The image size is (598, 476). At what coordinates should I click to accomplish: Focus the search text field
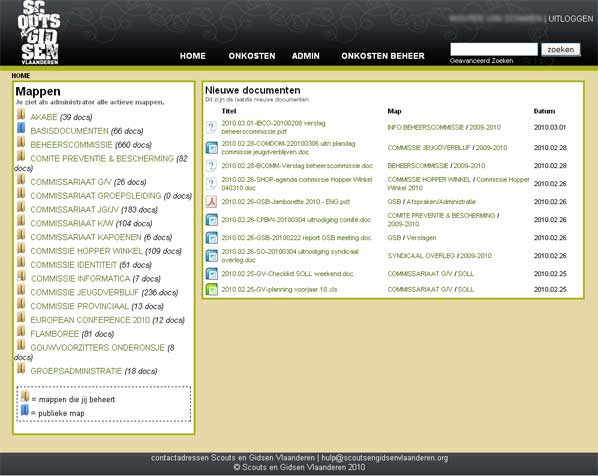tap(494, 50)
